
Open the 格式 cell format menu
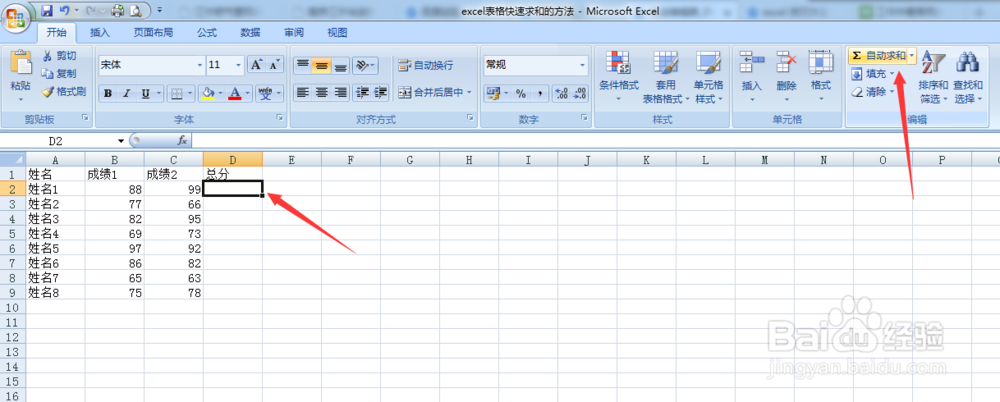click(x=820, y=77)
